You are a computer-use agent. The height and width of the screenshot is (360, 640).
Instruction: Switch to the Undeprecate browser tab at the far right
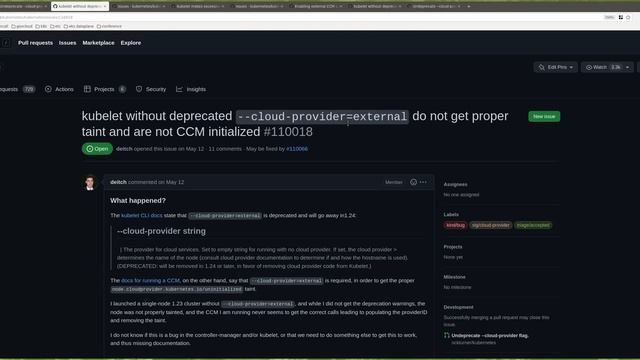click(x=436, y=6)
